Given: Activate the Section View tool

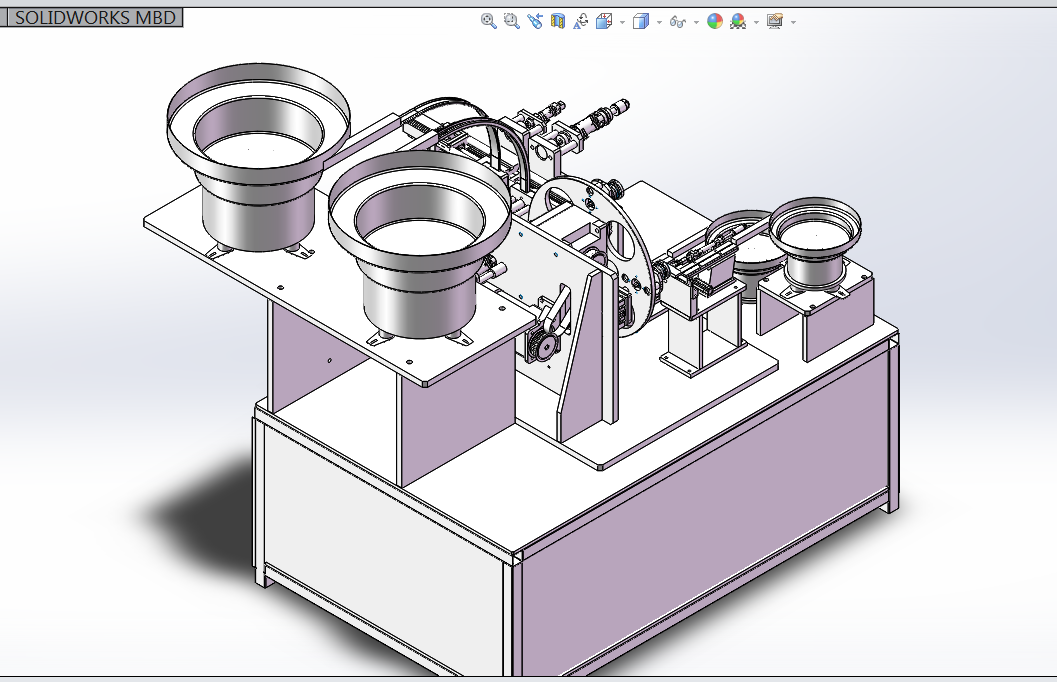Looking at the screenshot, I should click(x=557, y=22).
